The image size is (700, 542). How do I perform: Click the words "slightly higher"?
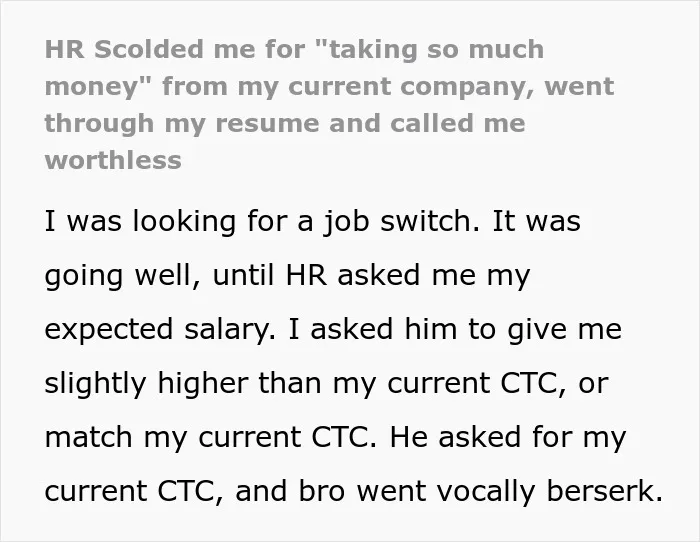pos(147,384)
